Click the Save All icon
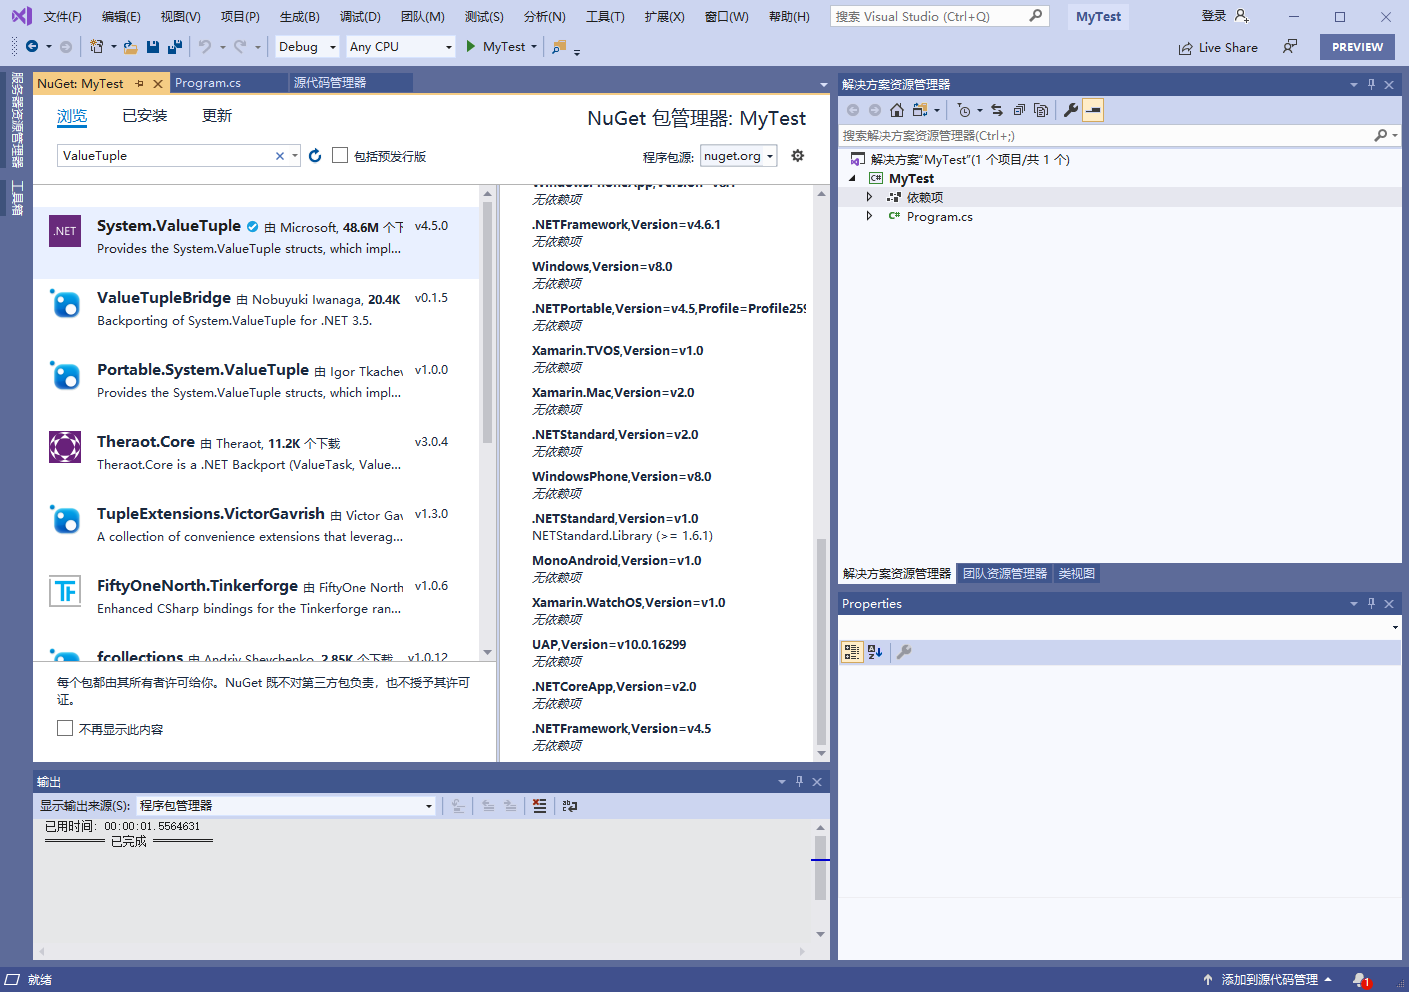 click(x=175, y=47)
